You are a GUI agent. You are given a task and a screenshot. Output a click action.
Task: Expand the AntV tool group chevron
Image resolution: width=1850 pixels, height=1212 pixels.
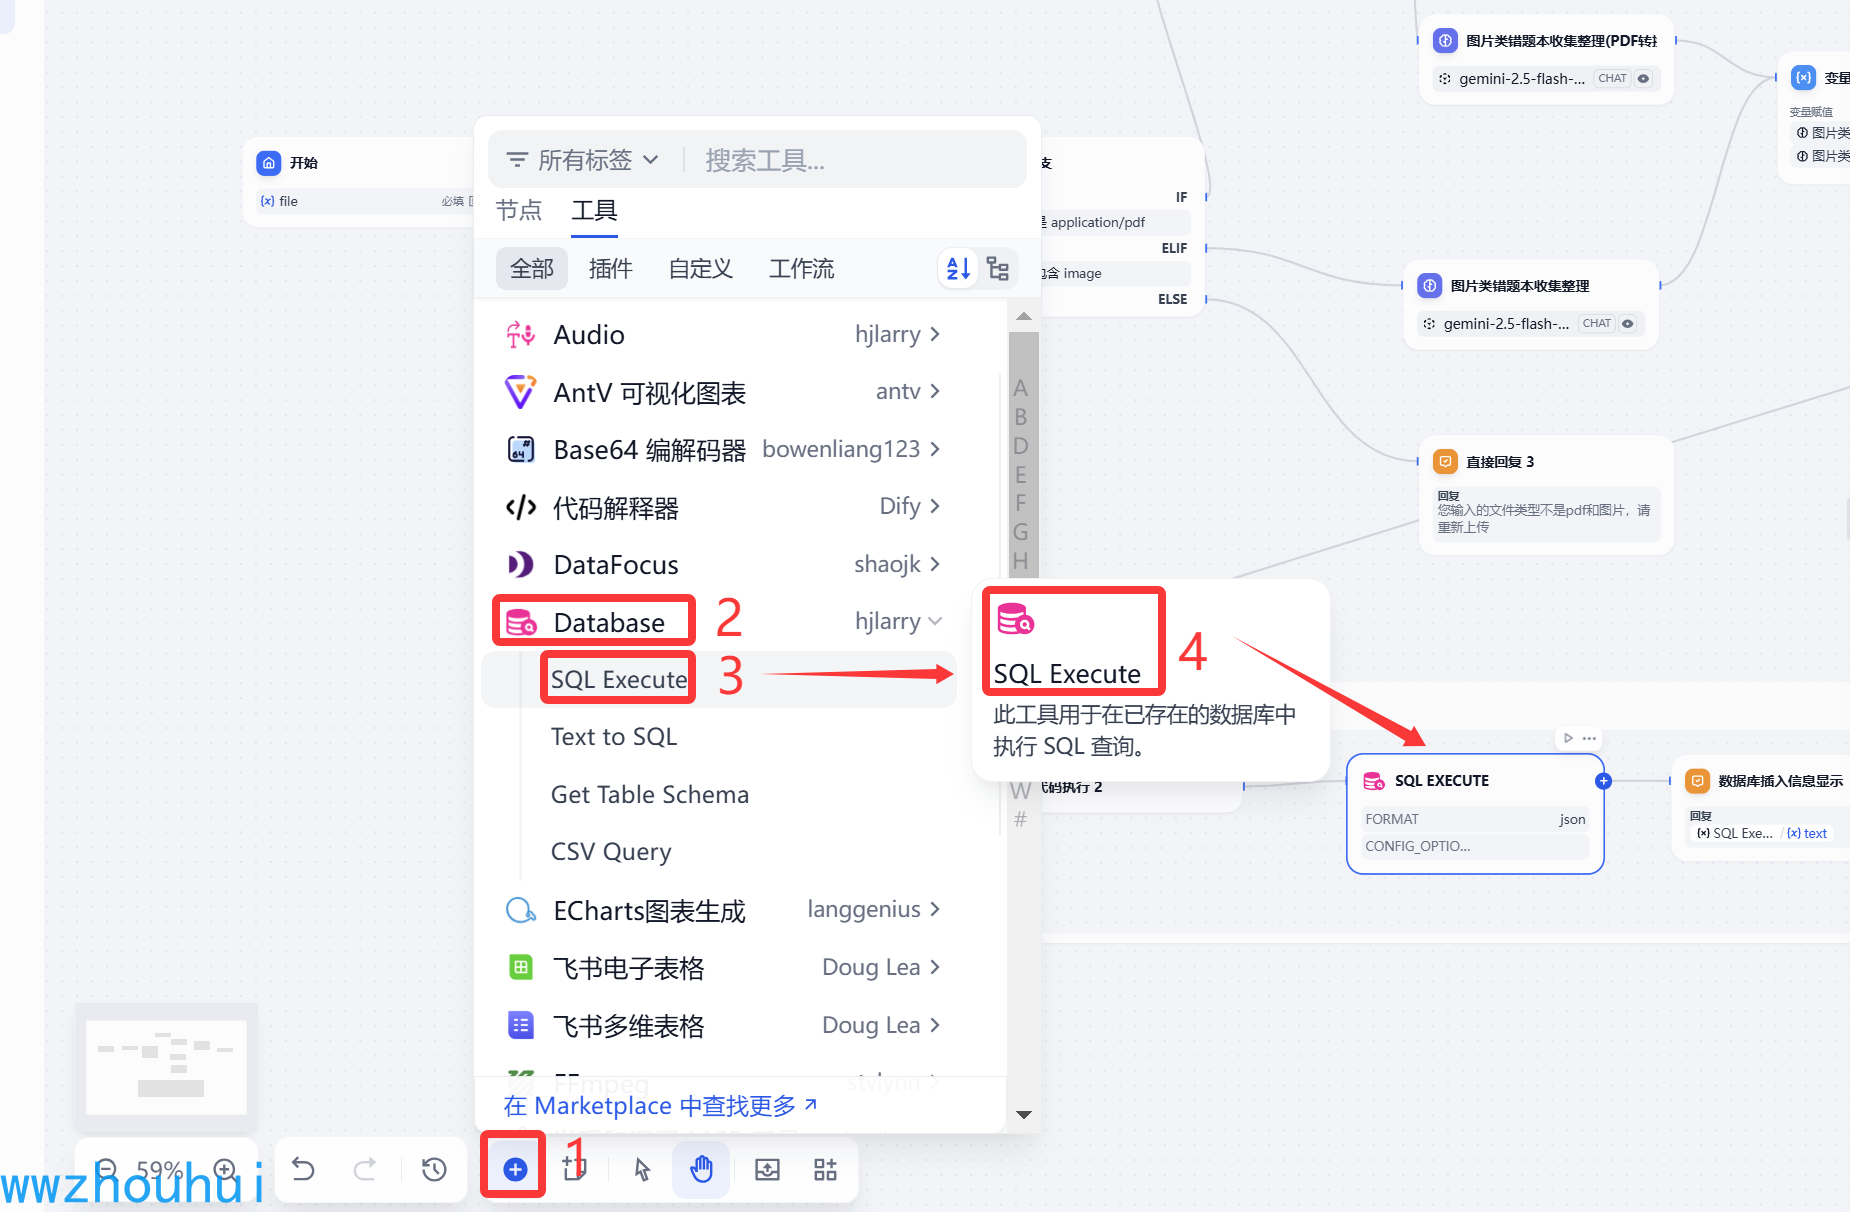935,391
